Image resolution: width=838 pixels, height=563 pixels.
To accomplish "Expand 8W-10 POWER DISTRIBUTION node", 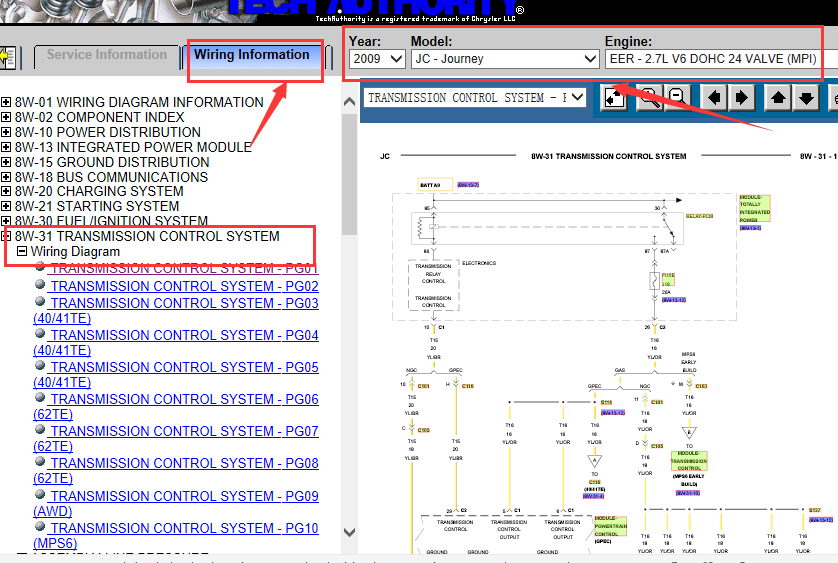I will point(6,132).
